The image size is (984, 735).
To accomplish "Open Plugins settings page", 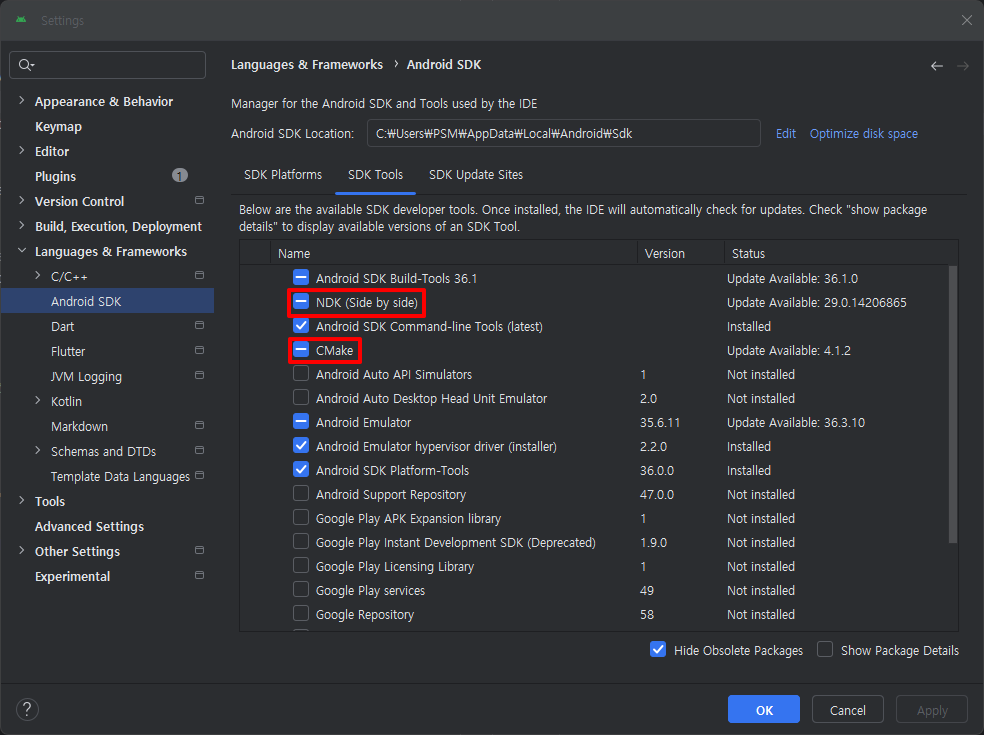I will point(55,176).
